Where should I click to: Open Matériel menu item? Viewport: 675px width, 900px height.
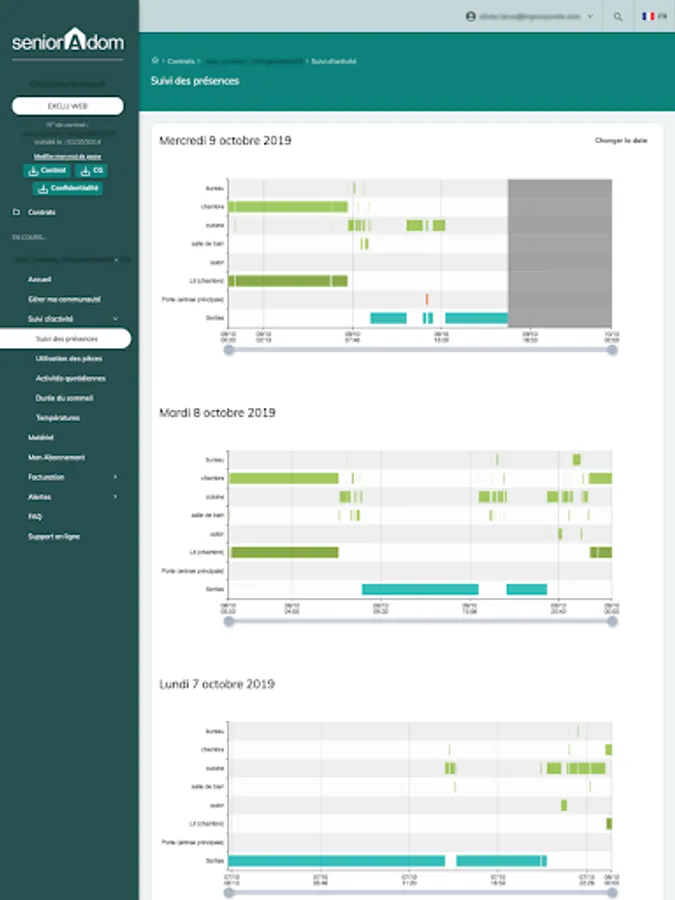pyautogui.click(x=41, y=437)
